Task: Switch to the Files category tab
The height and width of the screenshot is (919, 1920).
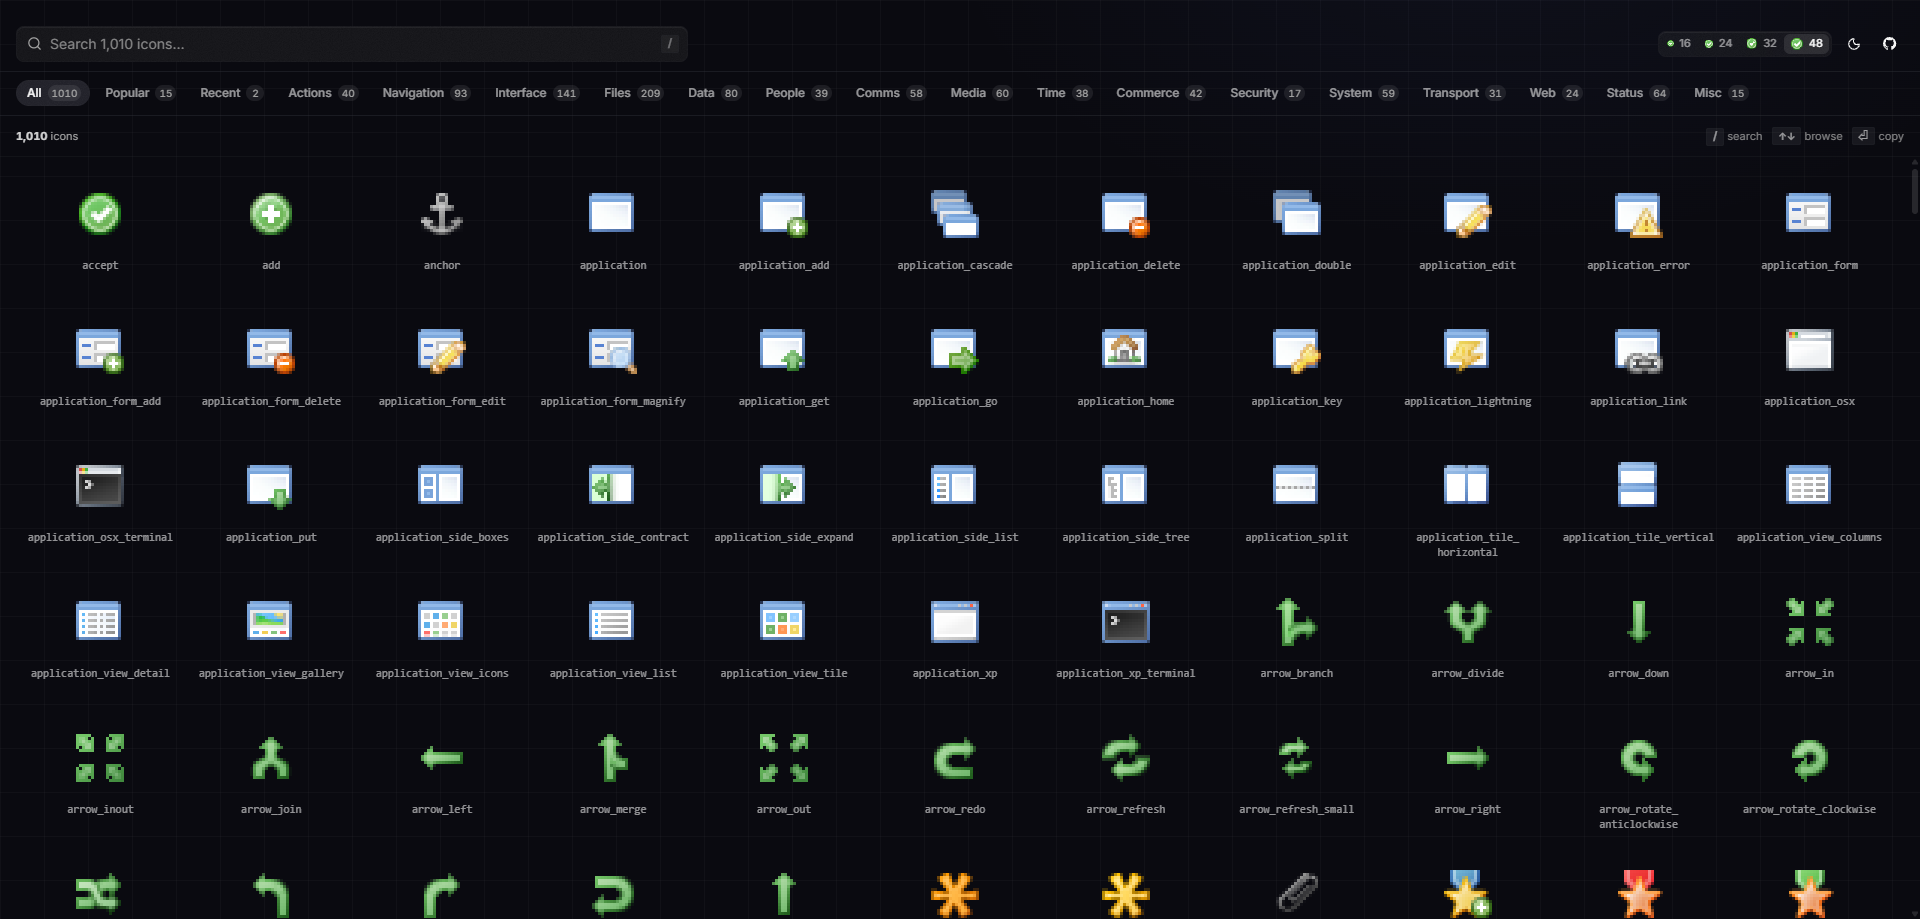Action: pyautogui.click(x=632, y=93)
